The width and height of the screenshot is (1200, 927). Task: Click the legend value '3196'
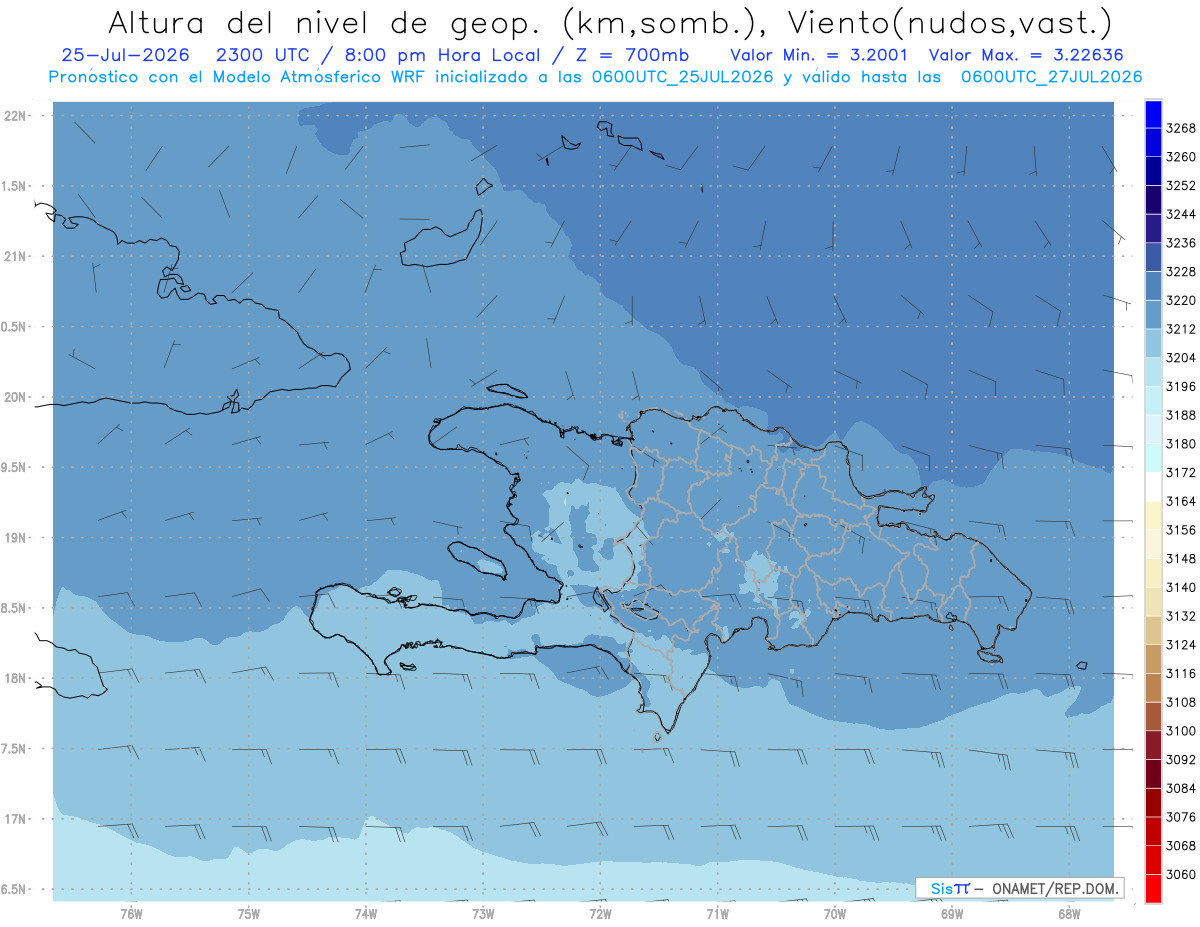click(1181, 387)
